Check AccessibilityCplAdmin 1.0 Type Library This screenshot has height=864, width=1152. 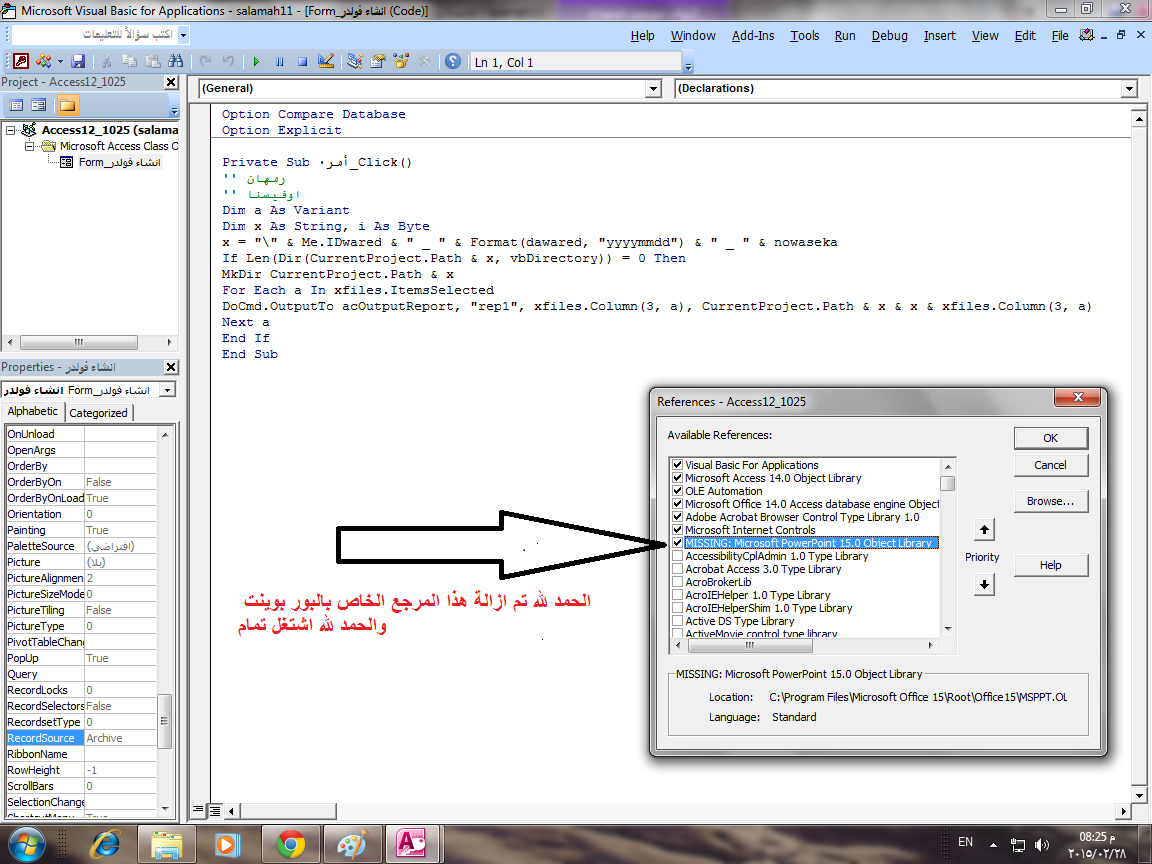[677, 556]
